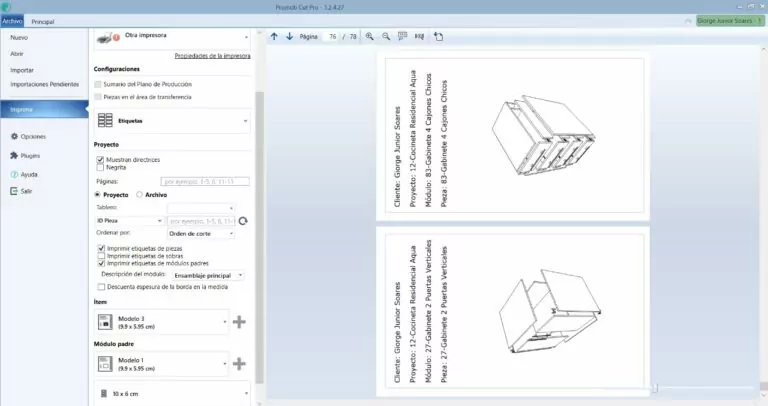The height and width of the screenshot is (406, 768).
Task: Click the application logo in the title bar
Action: point(6,7)
